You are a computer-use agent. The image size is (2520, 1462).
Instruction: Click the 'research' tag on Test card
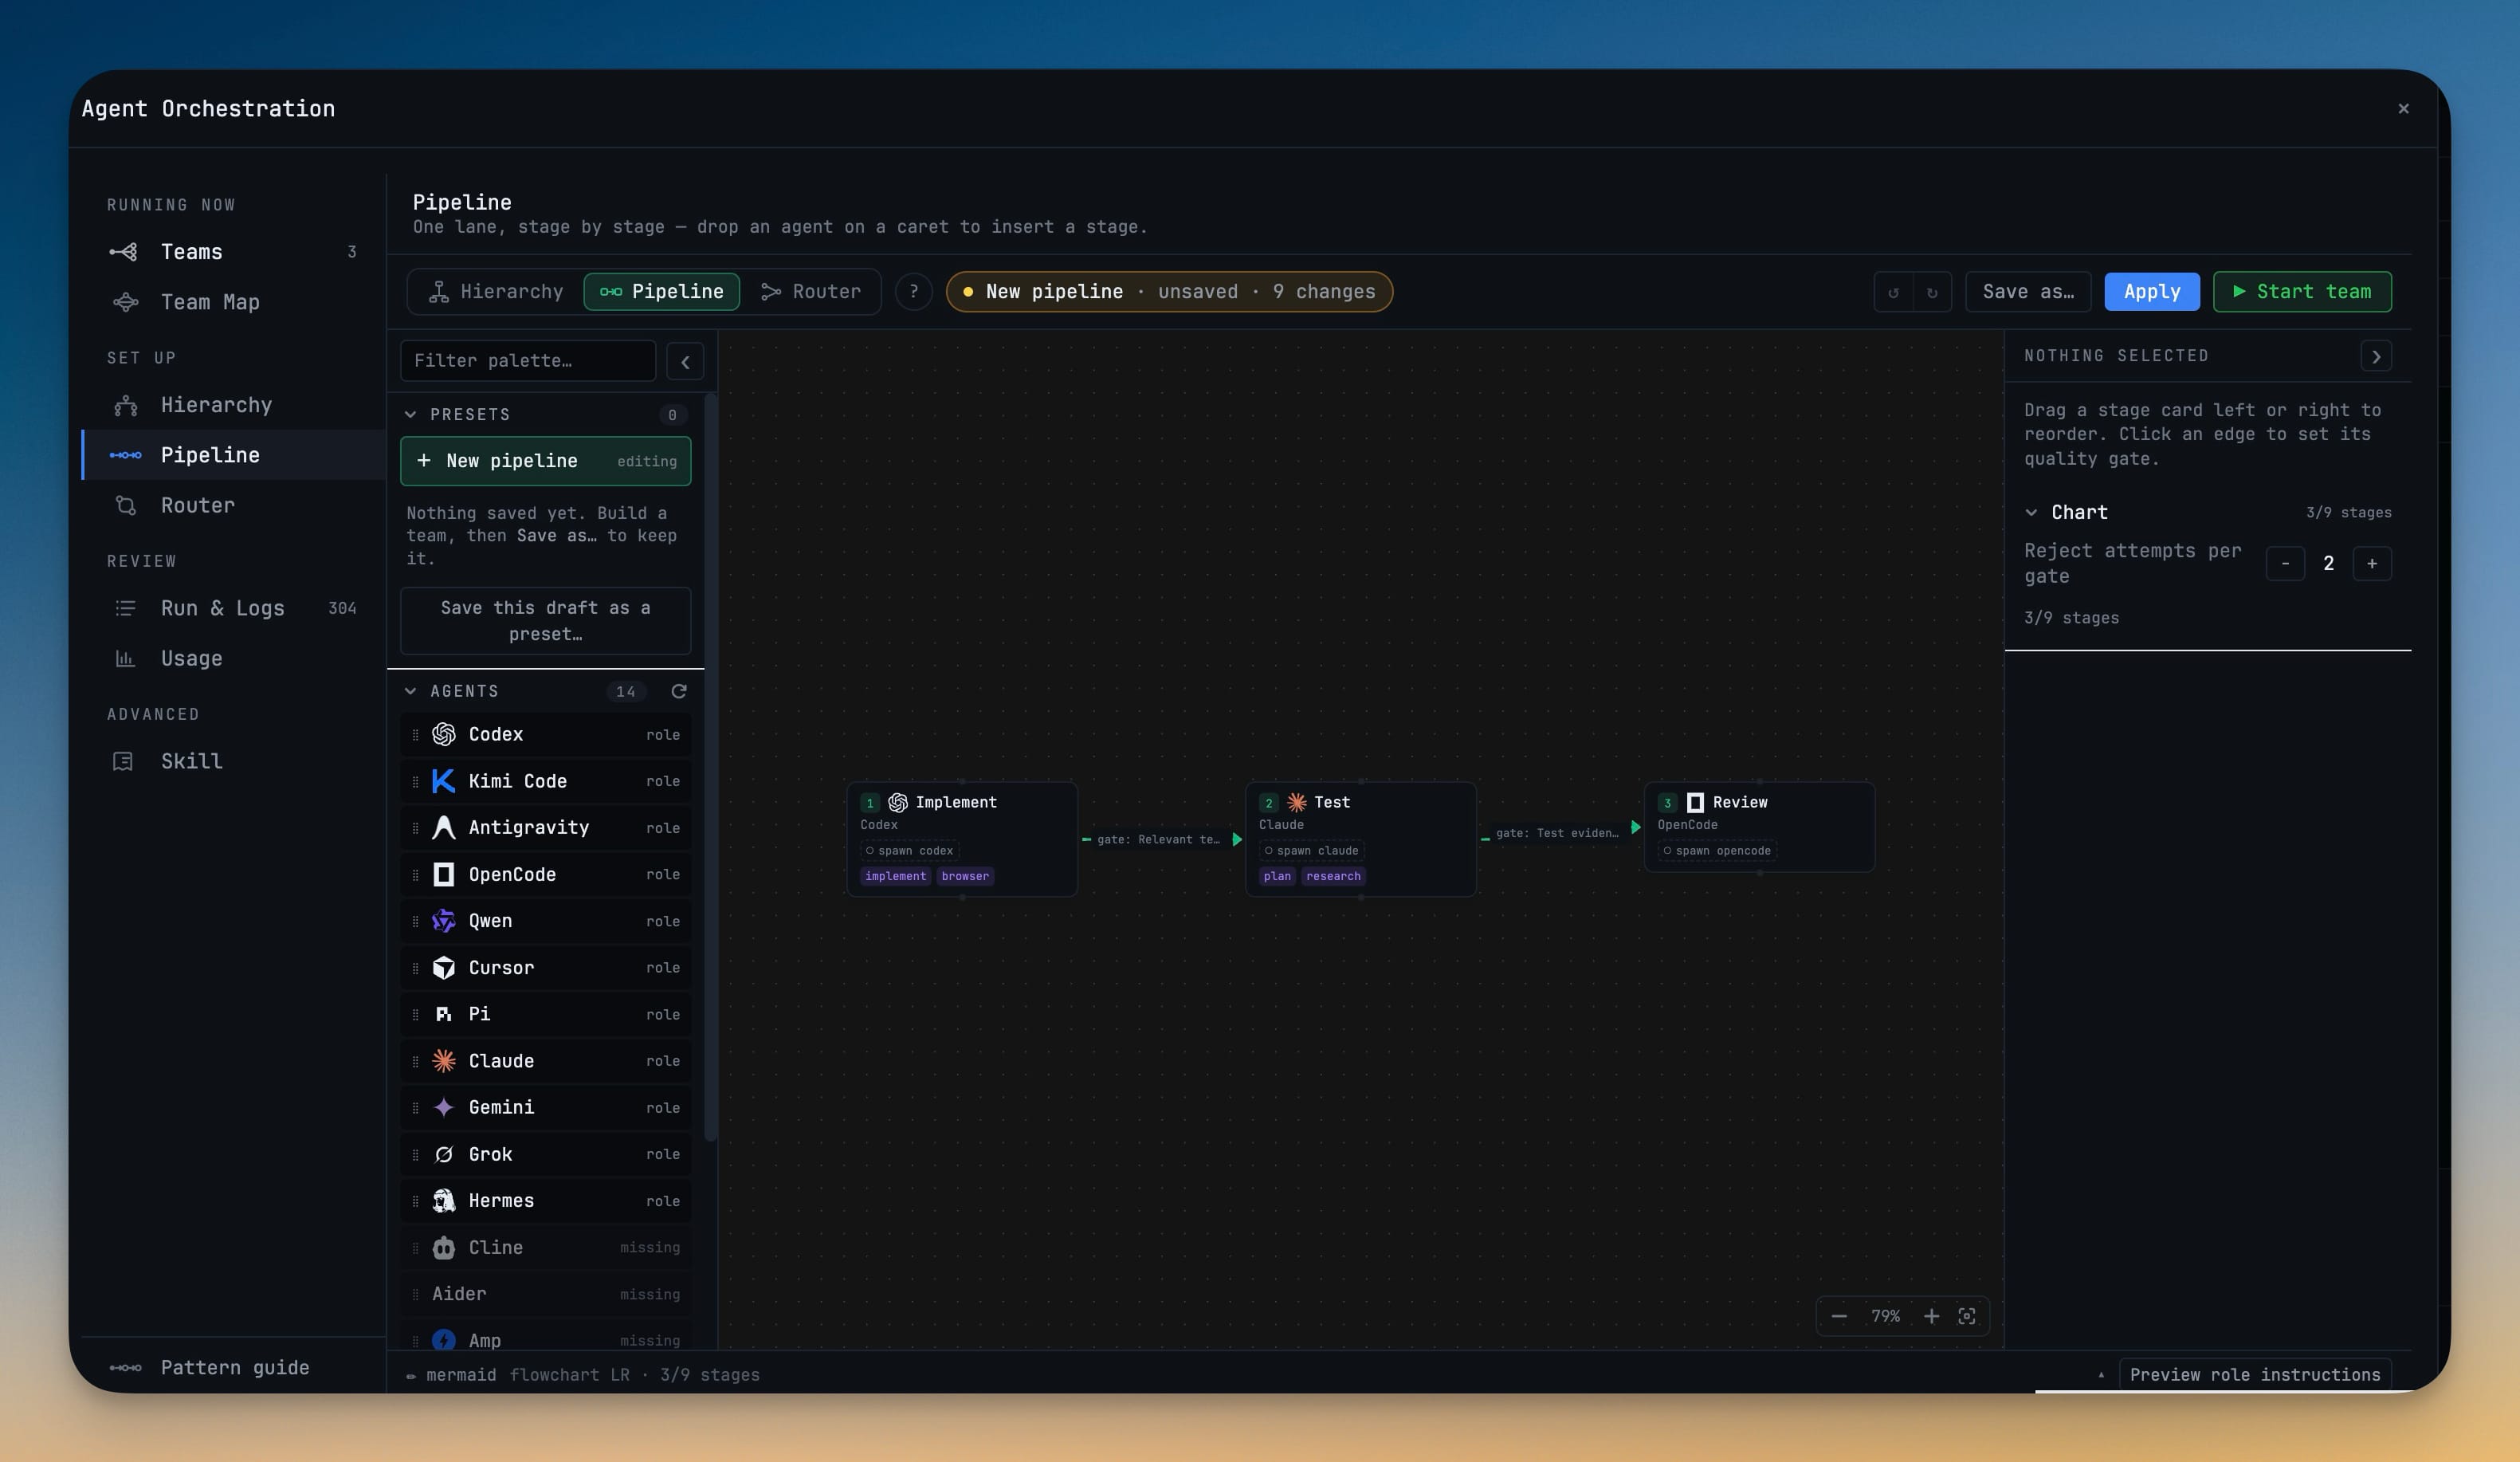click(x=1333, y=876)
